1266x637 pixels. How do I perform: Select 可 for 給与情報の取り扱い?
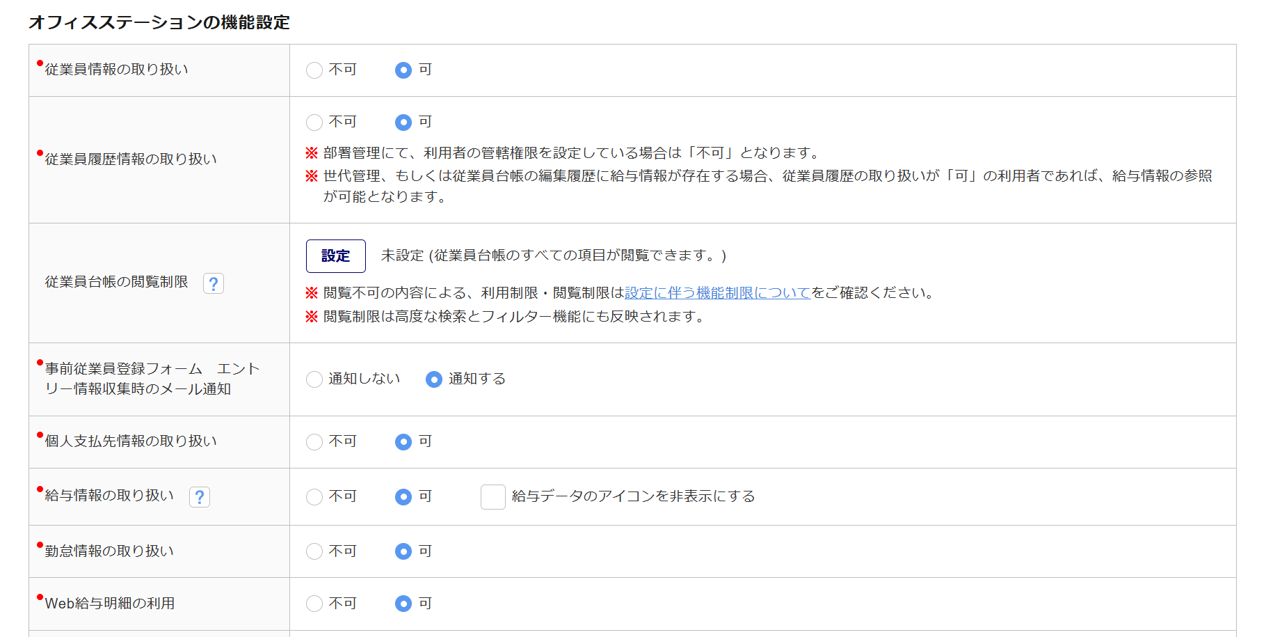tap(403, 497)
